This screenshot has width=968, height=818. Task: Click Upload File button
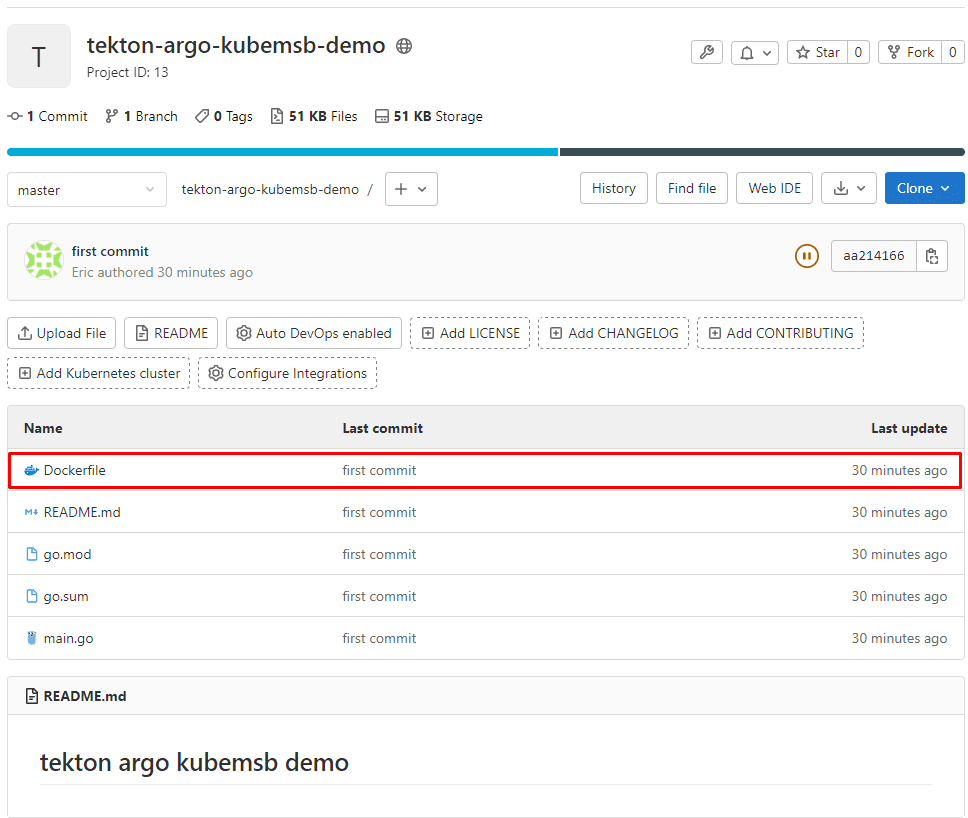click(62, 333)
